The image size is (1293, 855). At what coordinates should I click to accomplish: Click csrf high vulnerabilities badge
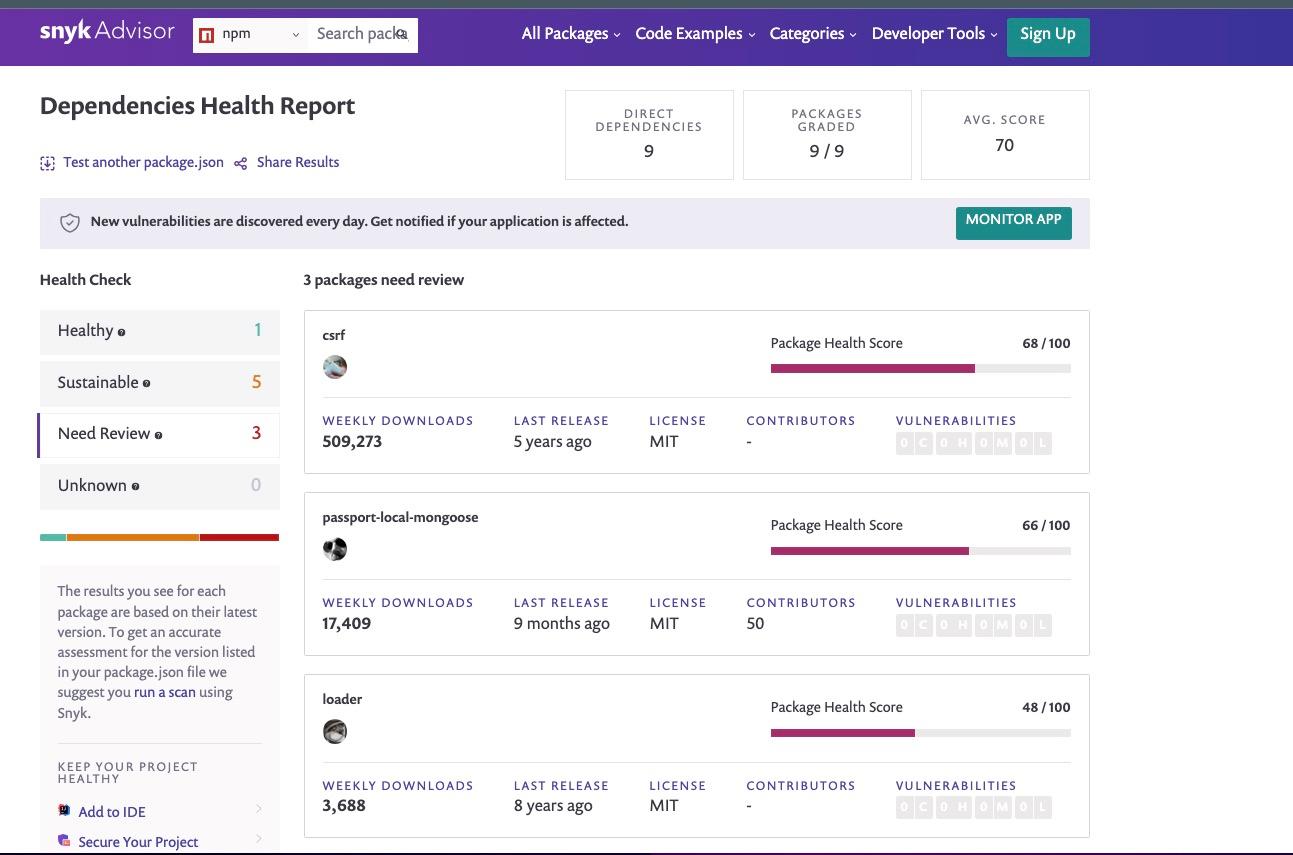tap(954, 443)
